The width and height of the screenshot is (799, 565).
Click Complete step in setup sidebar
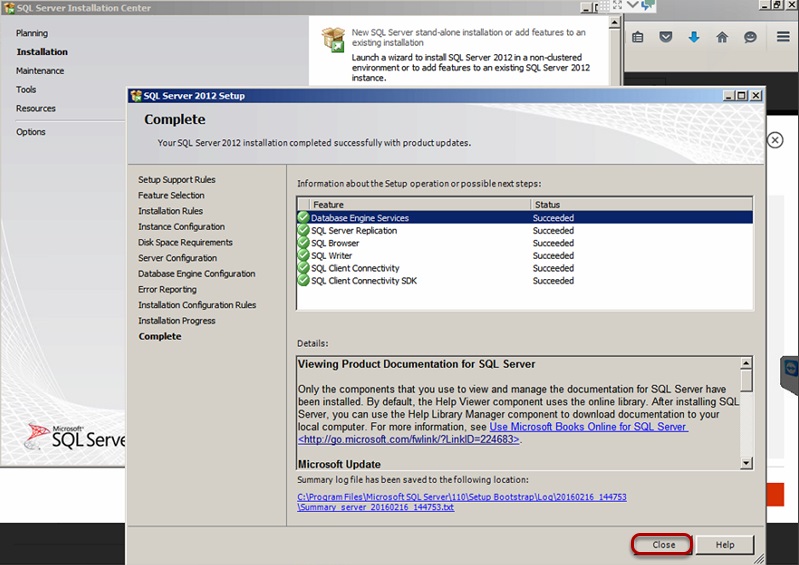pos(159,336)
